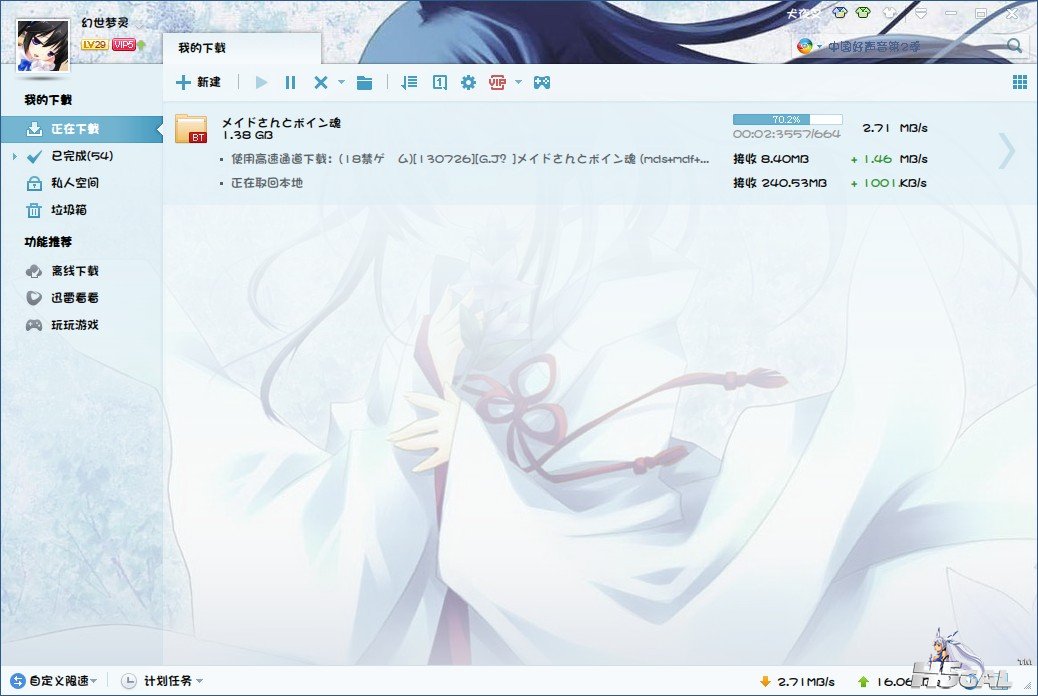
Task: Click the 70.2% progress bar
Action: [787, 120]
